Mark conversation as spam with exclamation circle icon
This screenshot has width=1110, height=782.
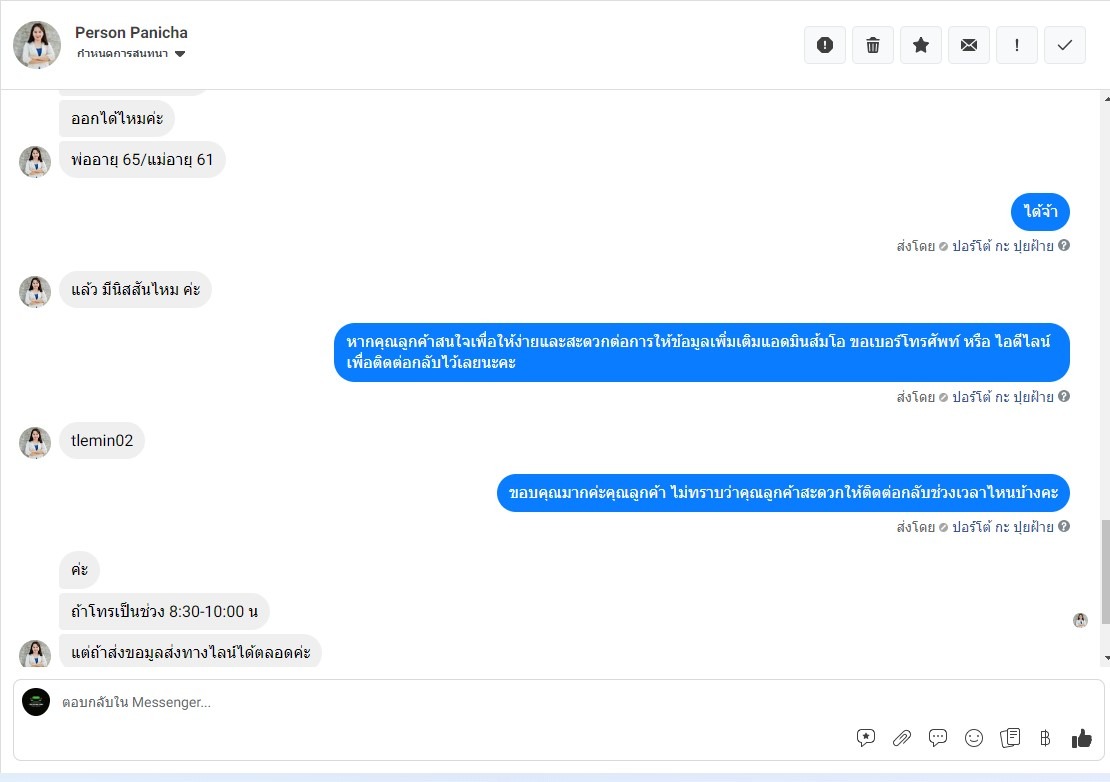[x=825, y=45]
